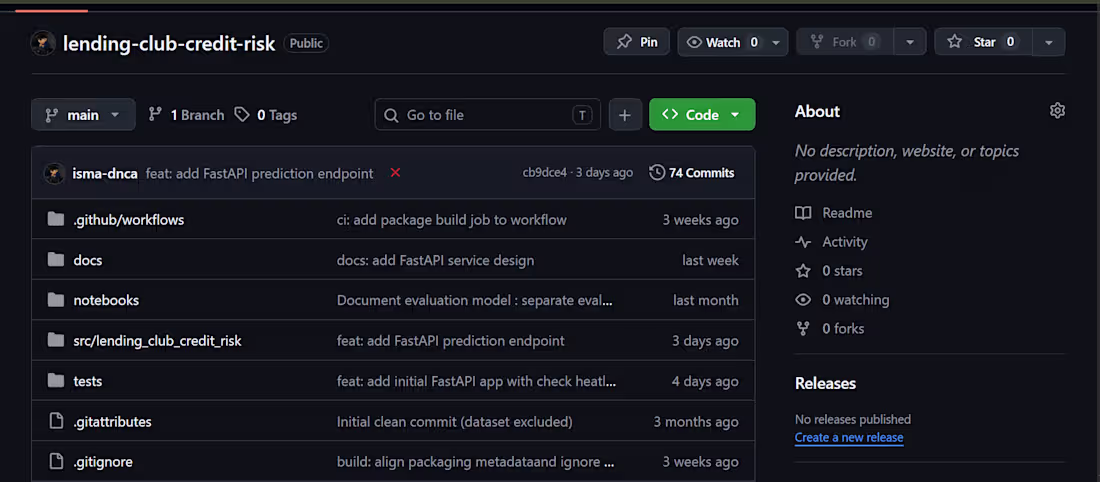1100x482 pixels.
Task: Open the .github/workflows folder
Action: 128,220
